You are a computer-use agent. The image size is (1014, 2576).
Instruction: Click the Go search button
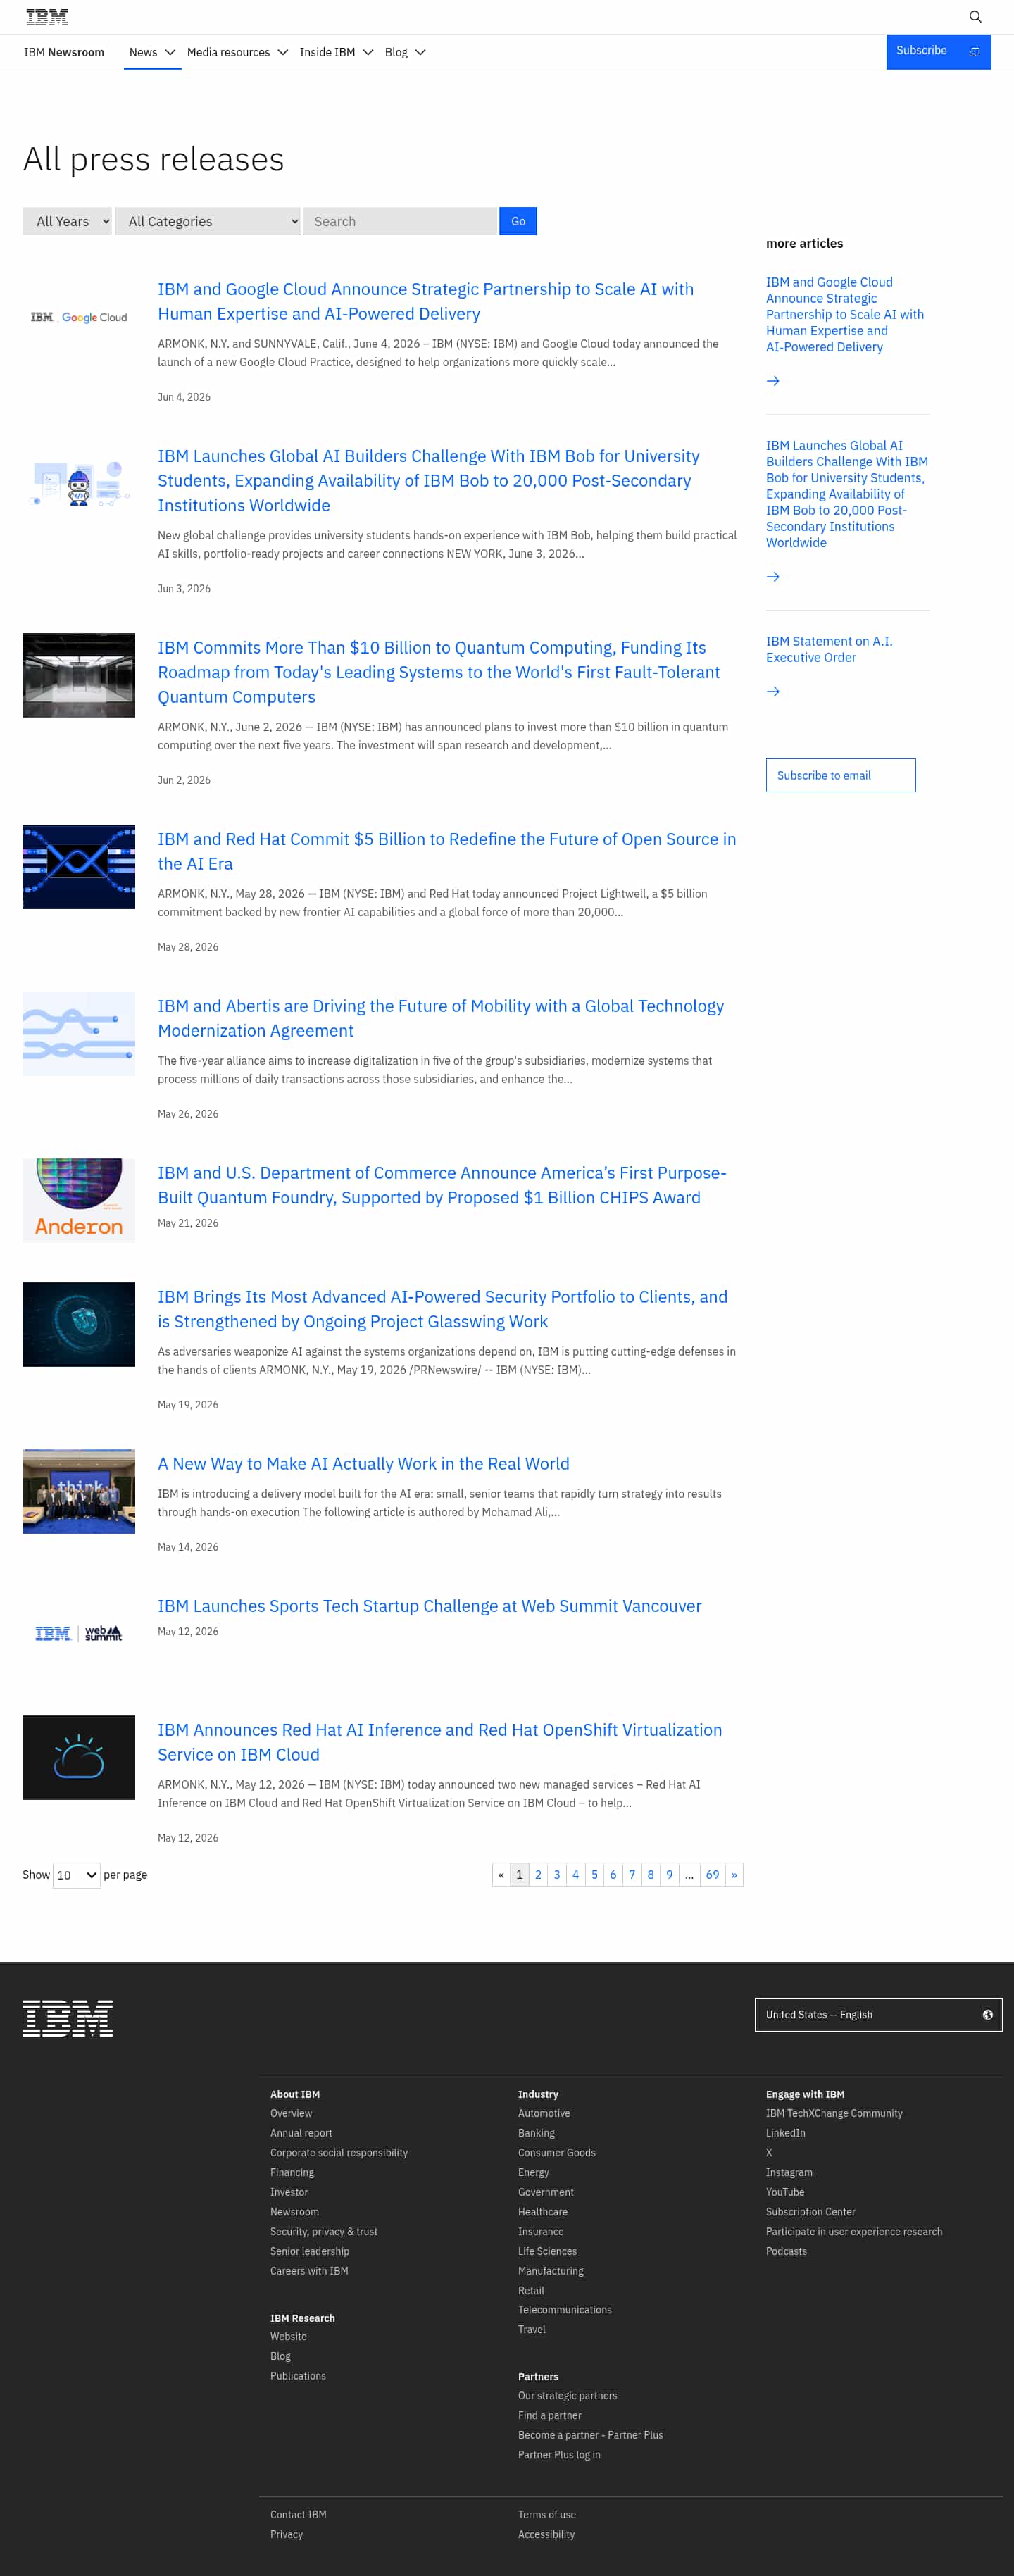click(518, 221)
